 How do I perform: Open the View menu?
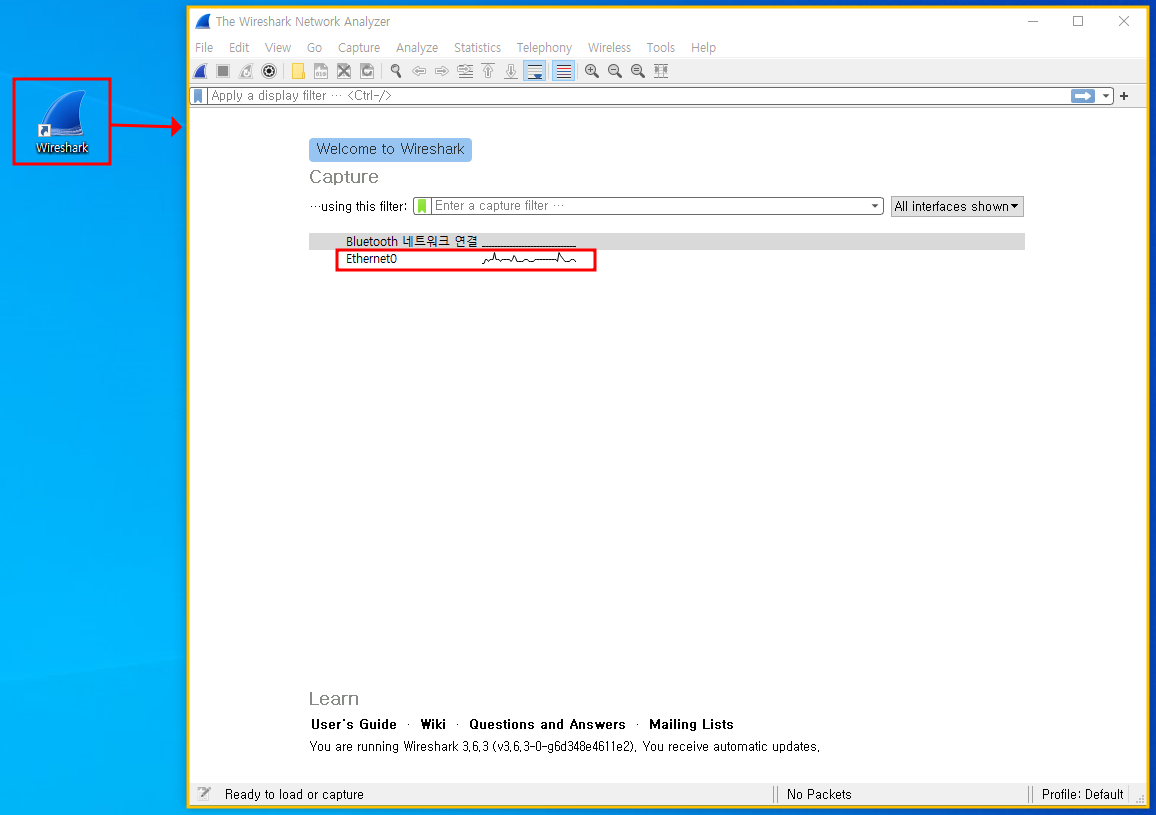[x=278, y=47]
